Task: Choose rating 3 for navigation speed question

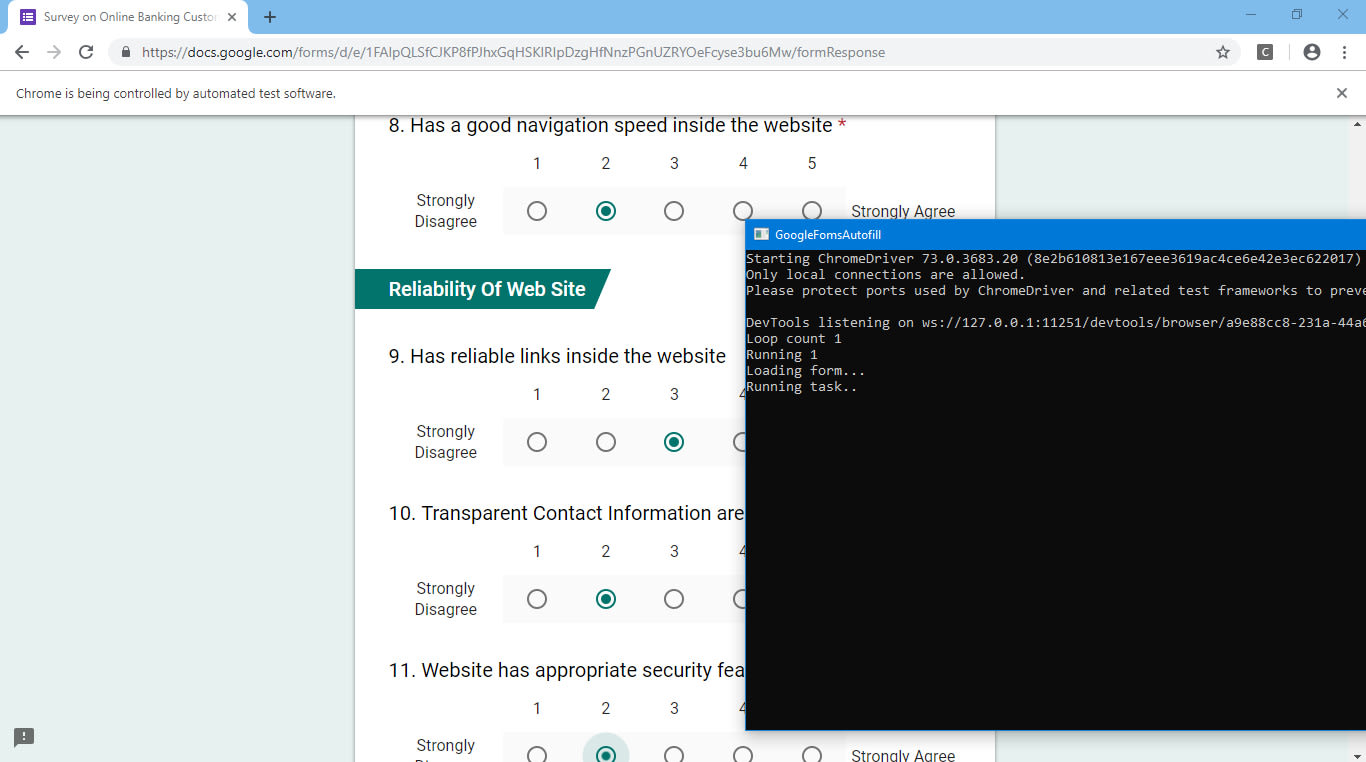Action: [674, 211]
